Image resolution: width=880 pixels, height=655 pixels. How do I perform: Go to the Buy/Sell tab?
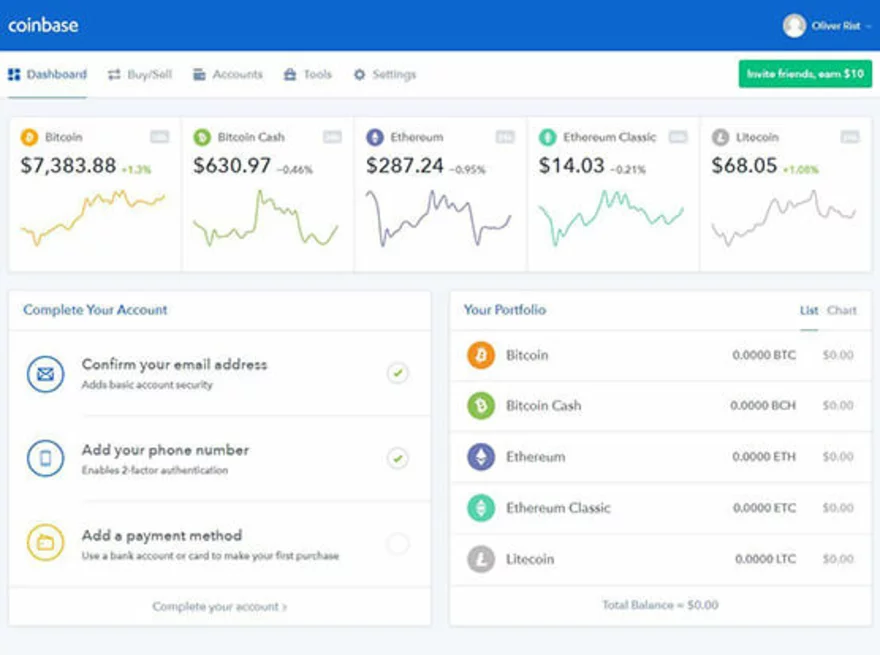pyautogui.click(x=140, y=75)
